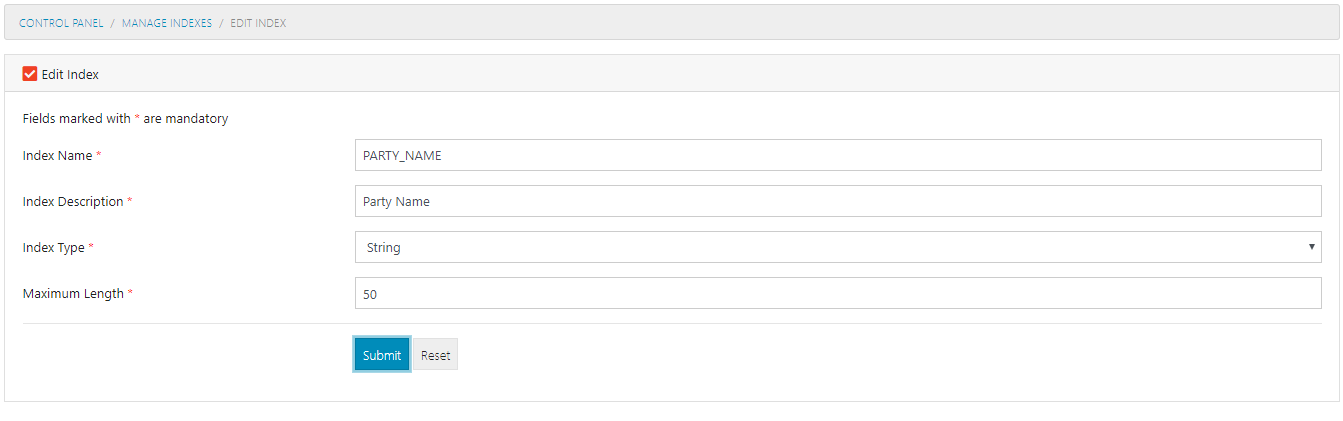This screenshot has height=421, width=1343.
Task: Go to Manage Indexes breadcrumb
Action: [x=167, y=23]
